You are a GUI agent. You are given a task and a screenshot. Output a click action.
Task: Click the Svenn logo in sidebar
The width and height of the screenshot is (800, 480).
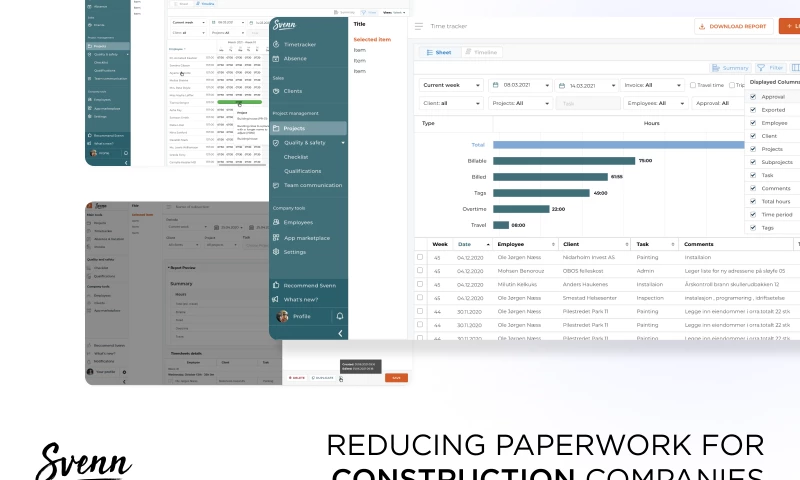coord(284,24)
